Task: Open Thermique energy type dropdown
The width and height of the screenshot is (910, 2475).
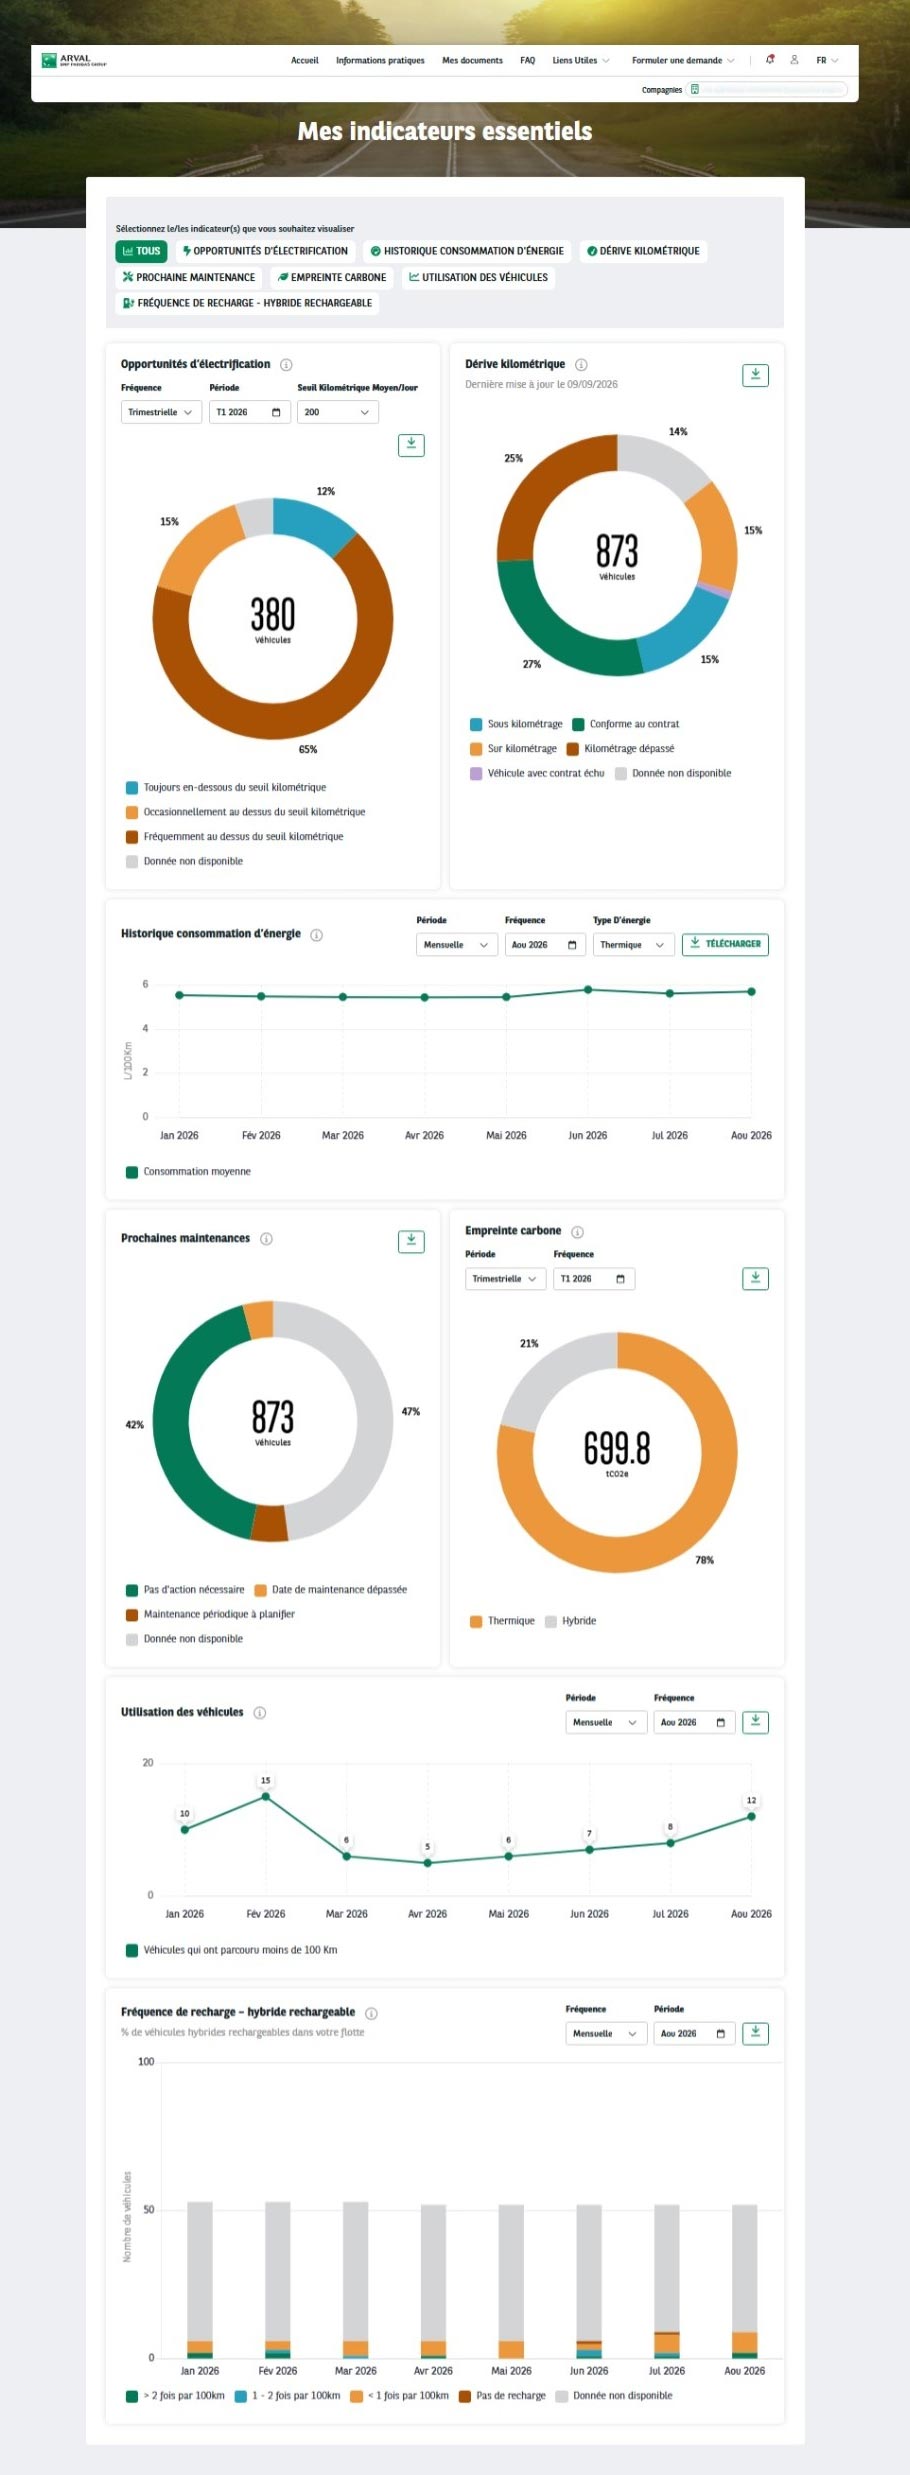Action: click(633, 945)
